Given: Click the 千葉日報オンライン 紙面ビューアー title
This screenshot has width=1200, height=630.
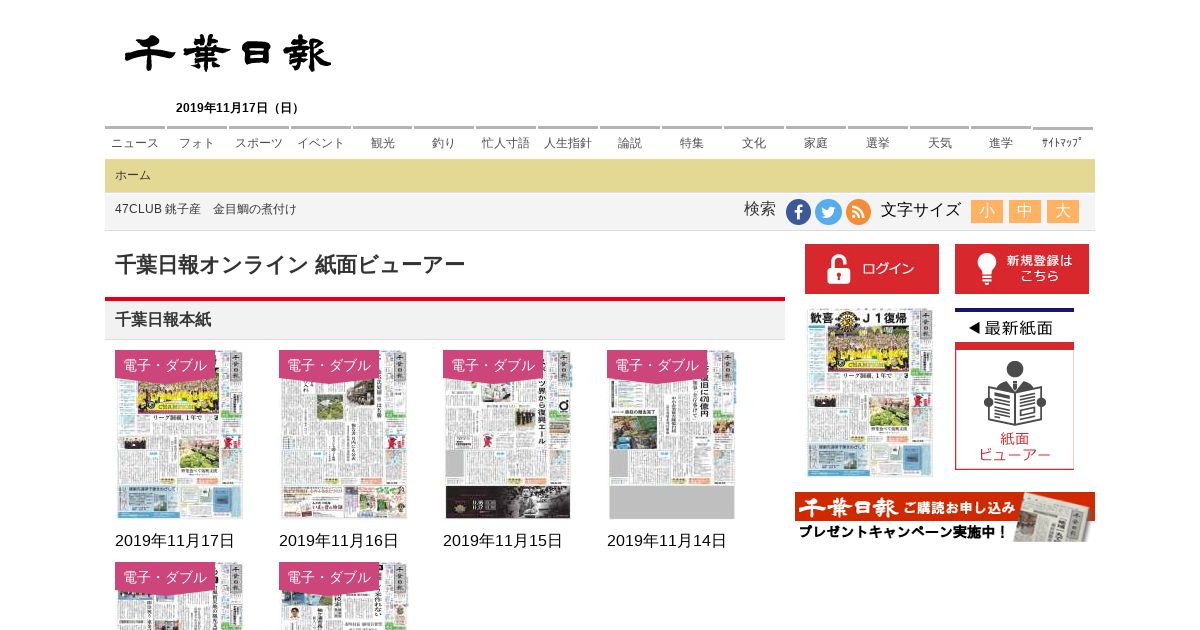Looking at the screenshot, I should pyautogui.click(x=290, y=265).
